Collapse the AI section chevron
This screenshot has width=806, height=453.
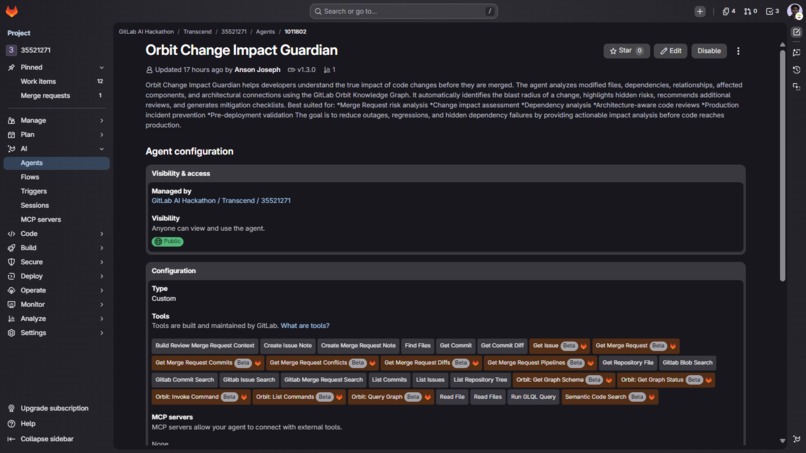101,149
